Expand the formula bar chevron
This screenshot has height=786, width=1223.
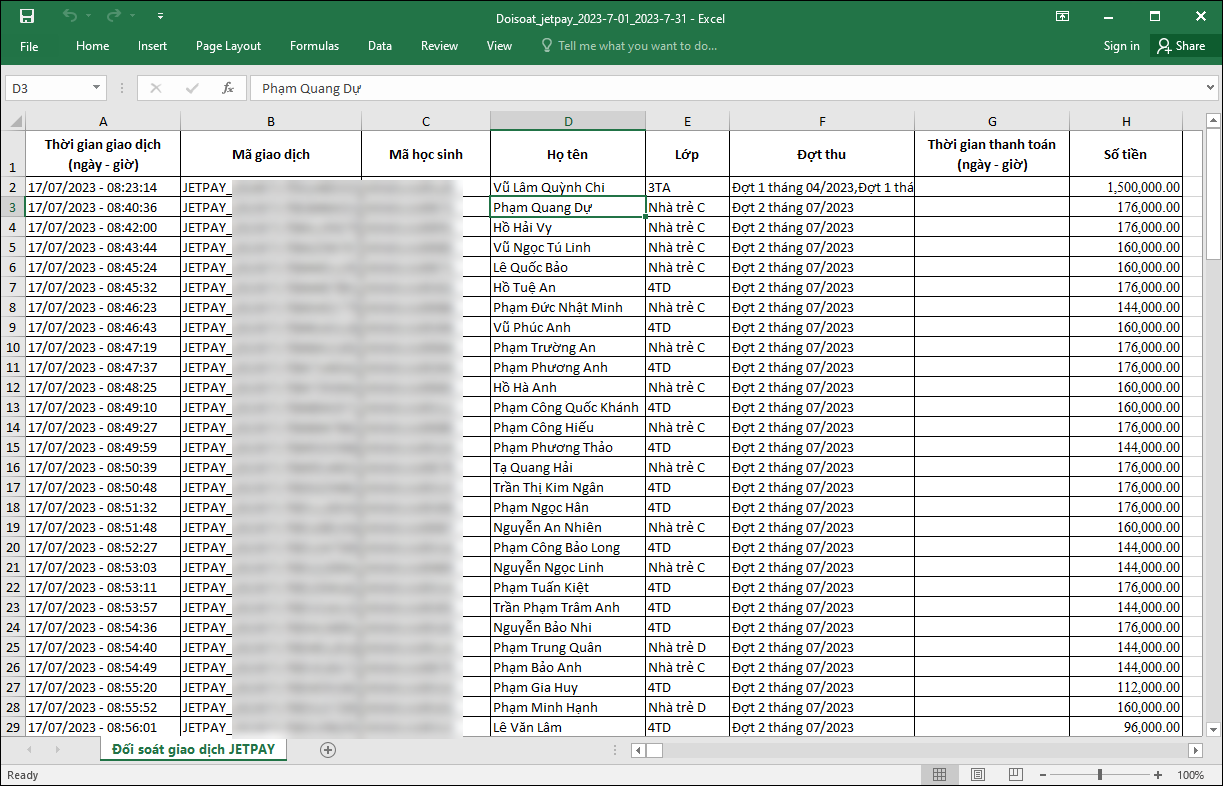(x=1210, y=88)
